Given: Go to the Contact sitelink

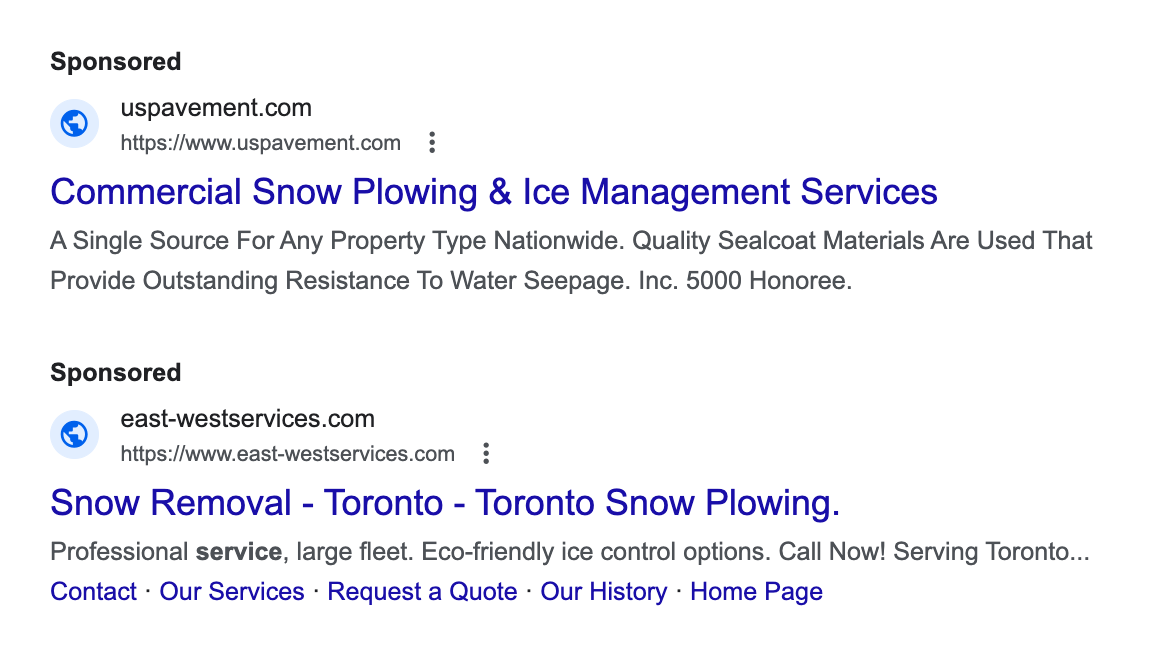Looking at the screenshot, I should 93,592.
